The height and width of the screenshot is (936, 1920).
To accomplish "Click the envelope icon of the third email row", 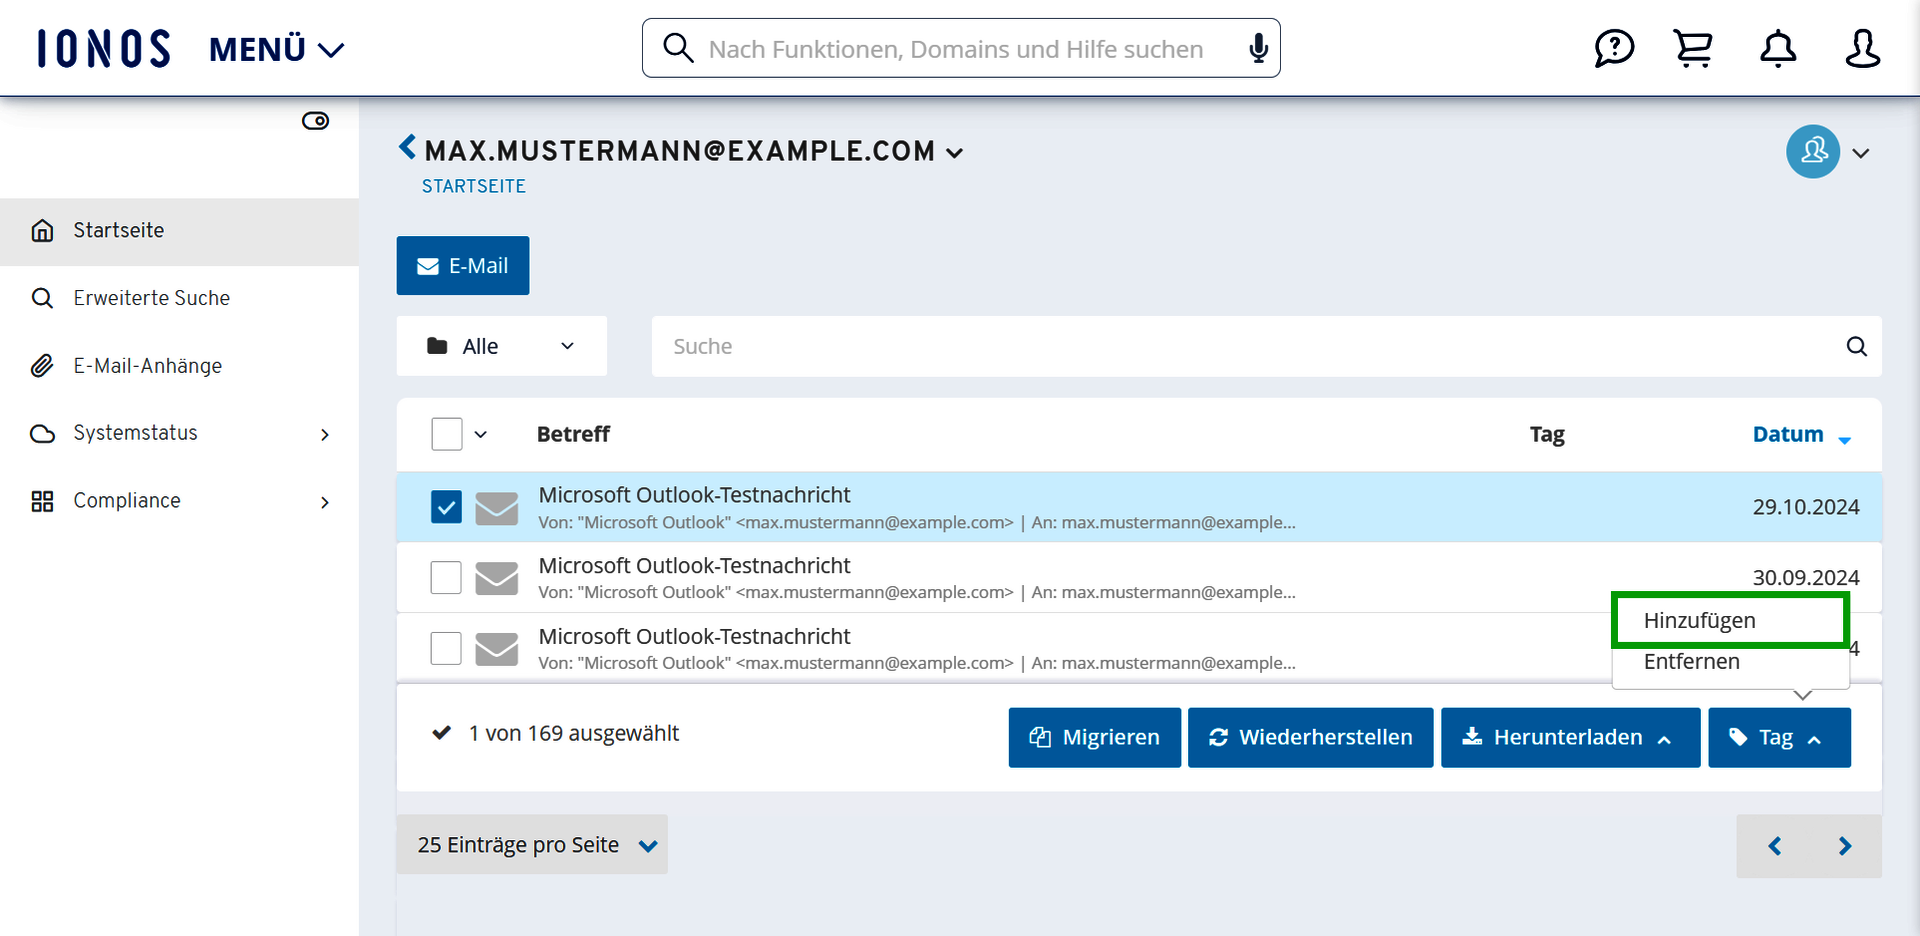I will point(497,649).
